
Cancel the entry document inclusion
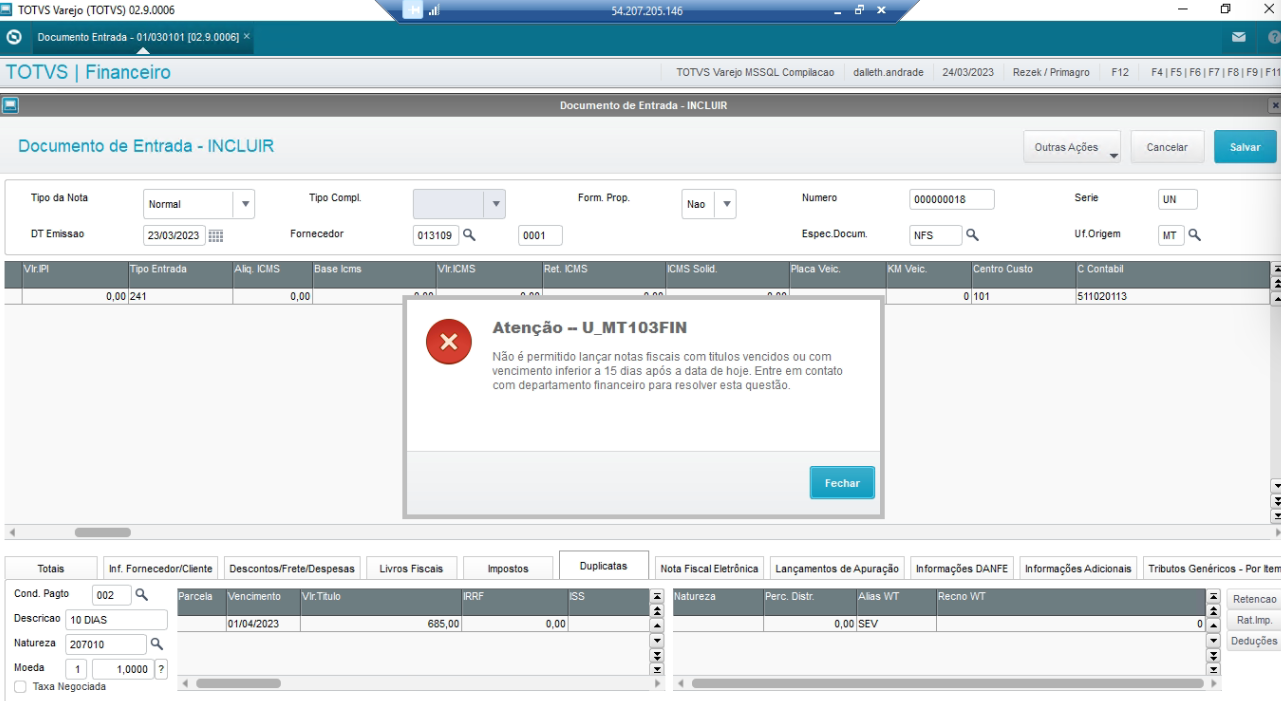click(x=1167, y=147)
